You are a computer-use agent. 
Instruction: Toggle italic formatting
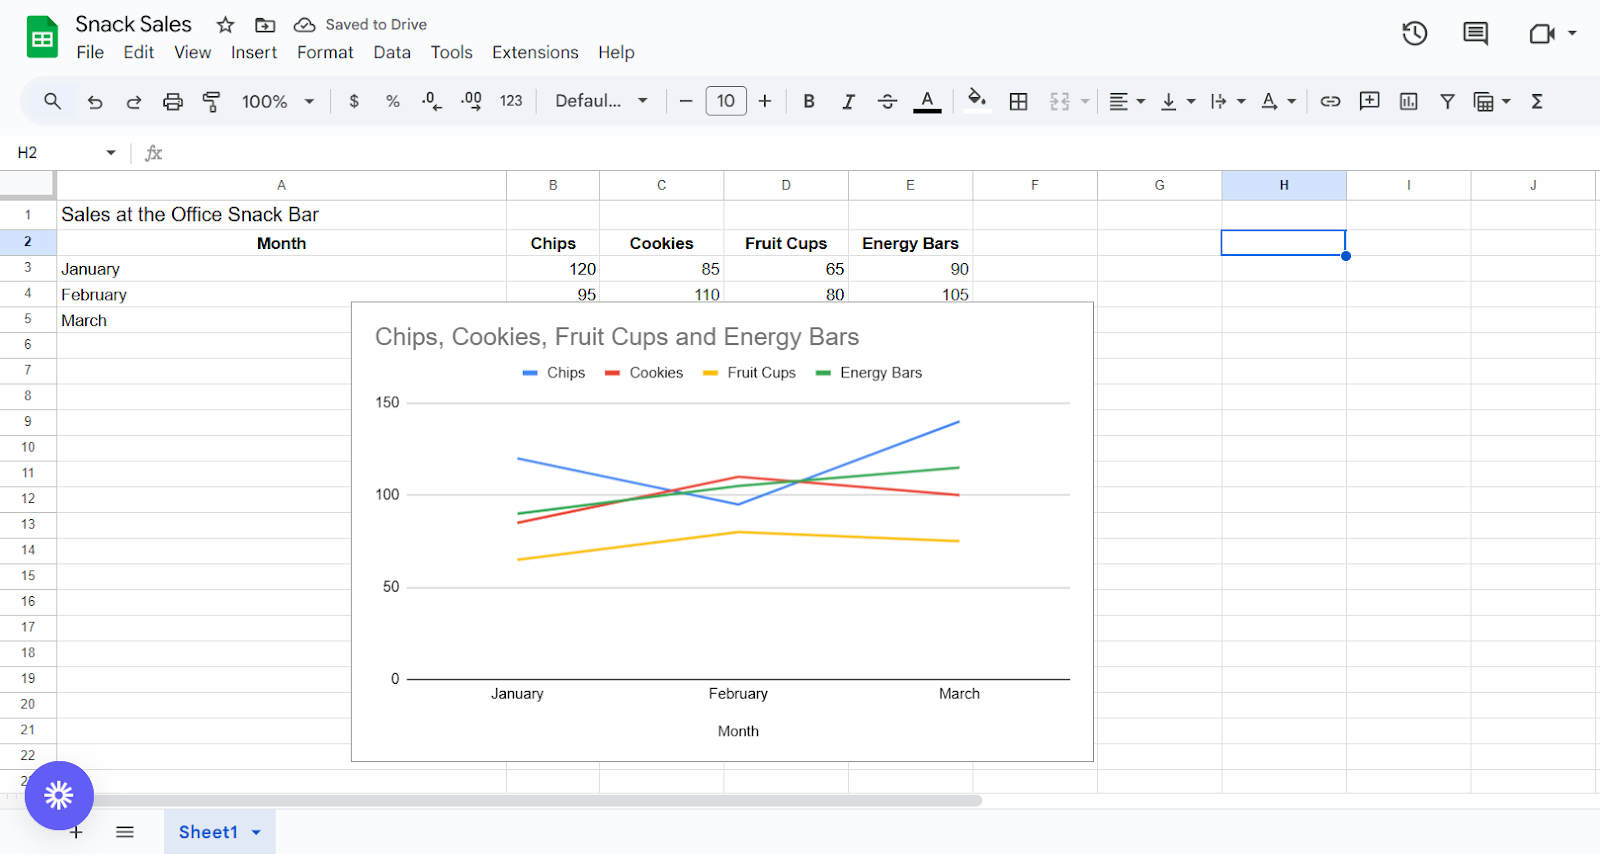pos(848,101)
